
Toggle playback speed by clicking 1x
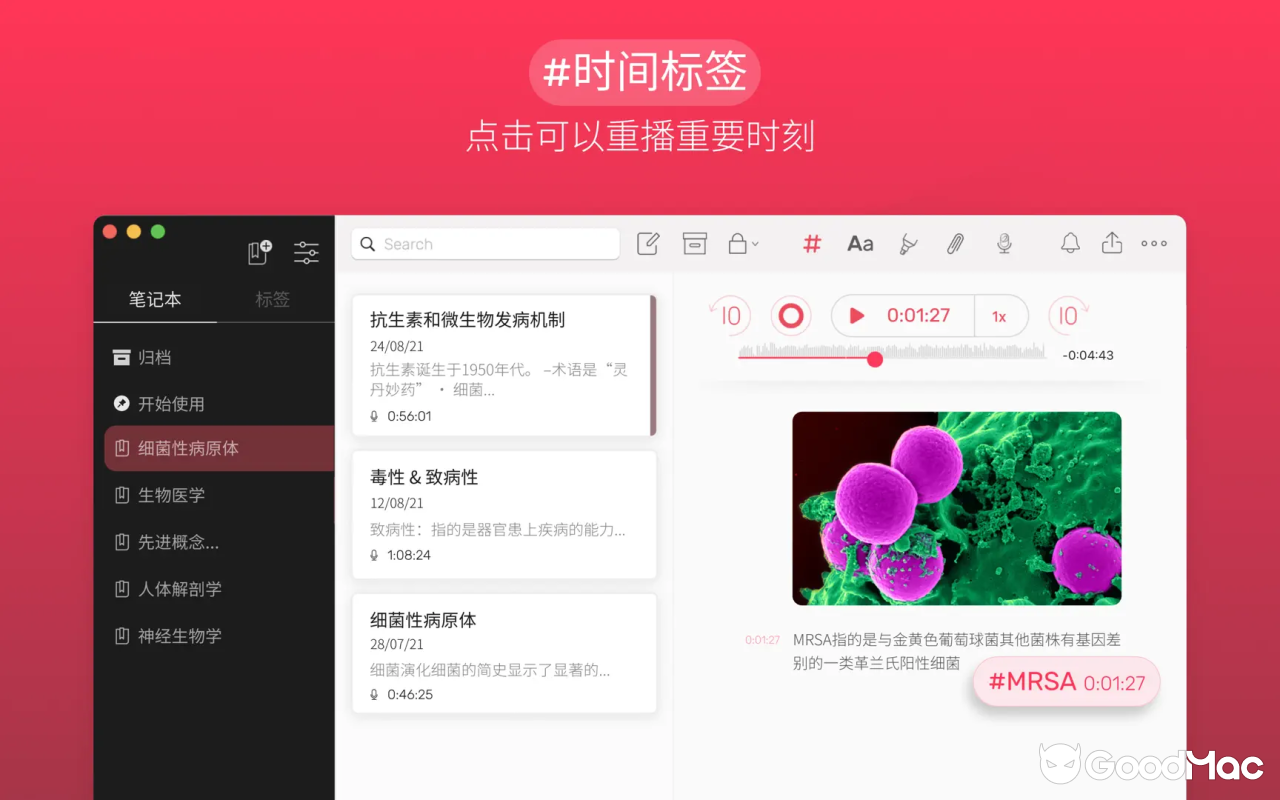pos(1001,315)
